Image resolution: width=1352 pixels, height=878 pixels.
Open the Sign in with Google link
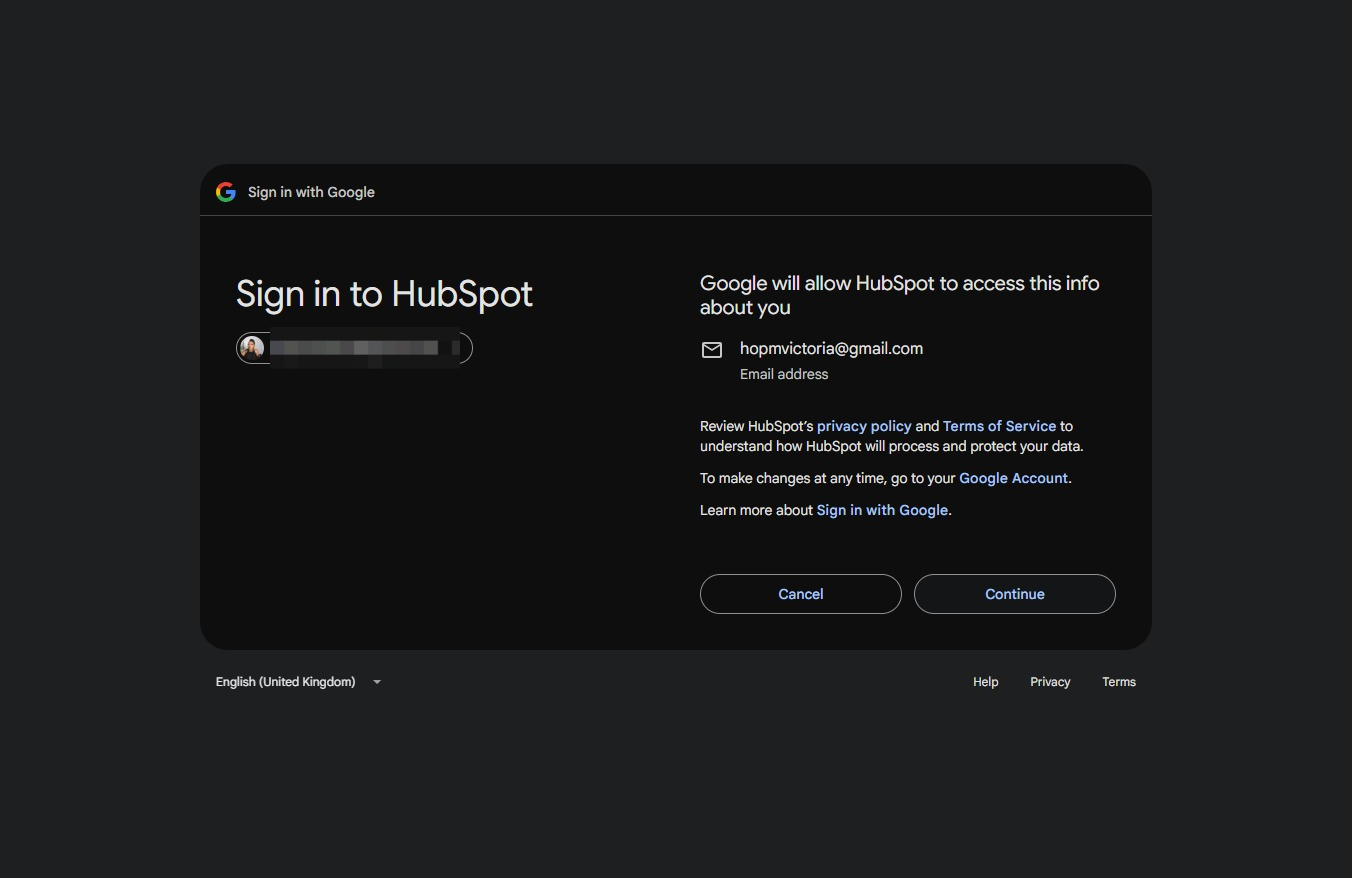(882, 510)
